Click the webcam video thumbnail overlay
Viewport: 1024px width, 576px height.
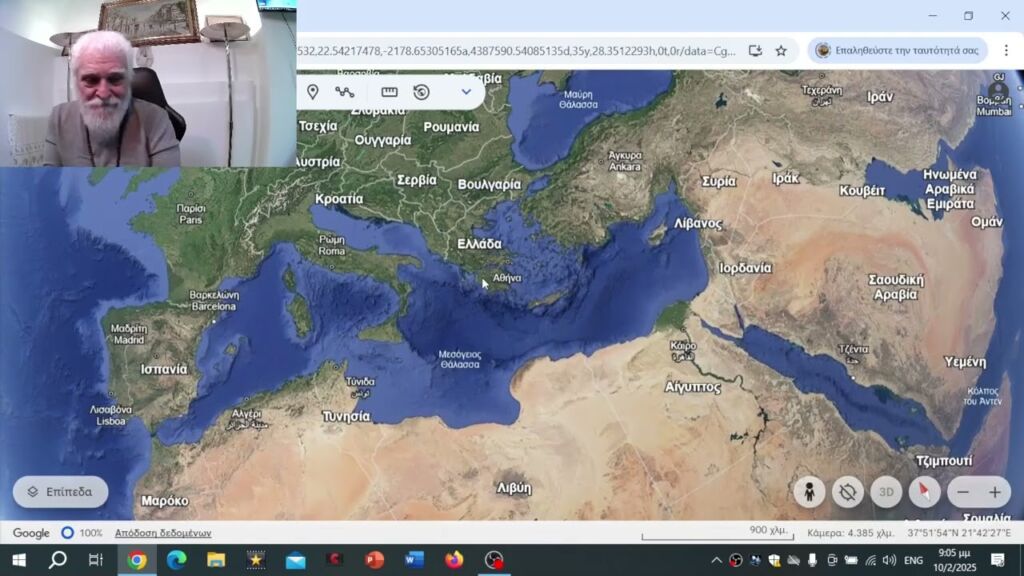click(x=148, y=83)
